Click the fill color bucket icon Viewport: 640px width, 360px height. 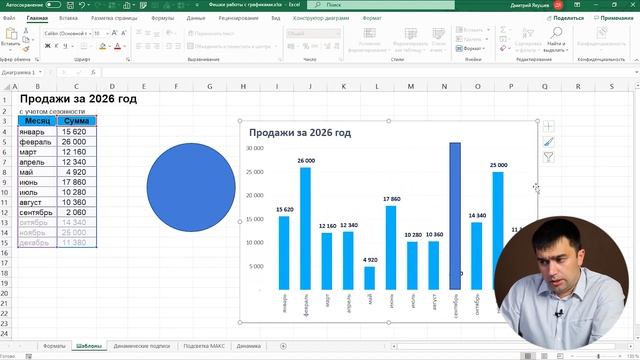pyautogui.click(x=102, y=46)
